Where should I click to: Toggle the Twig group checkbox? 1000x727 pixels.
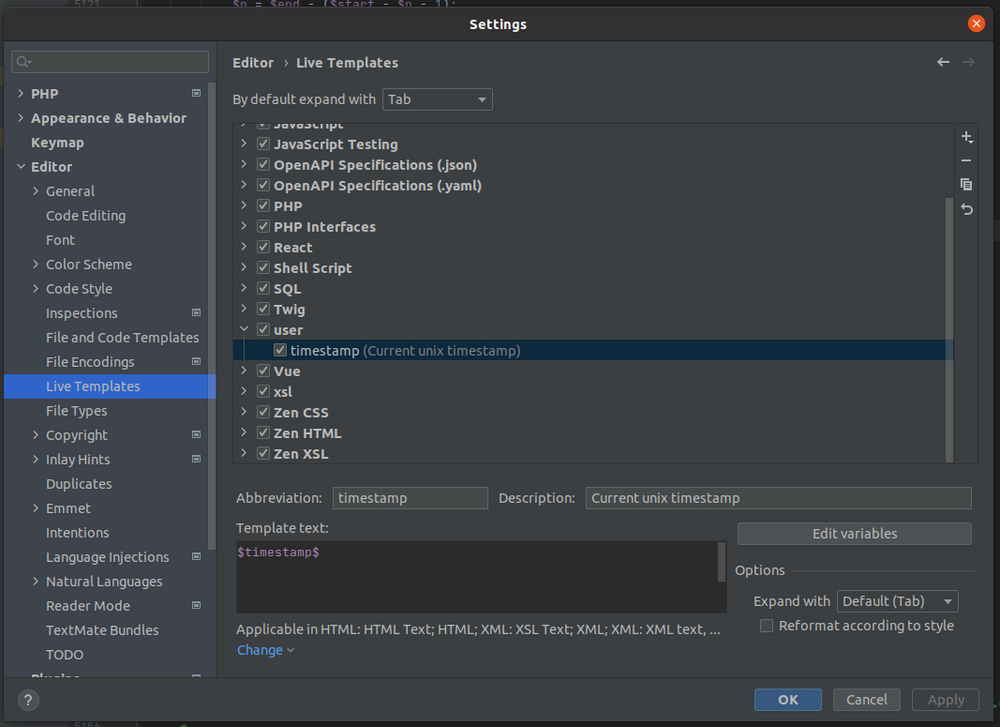(263, 309)
